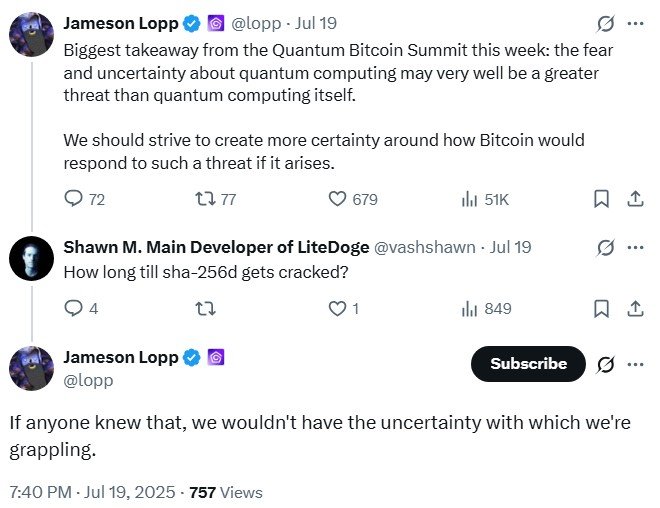The width and height of the screenshot is (660, 508).
Task: Reply to Jameson Lopp's Quantum Bitcoin Summit tweet
Action: point(74,199)
